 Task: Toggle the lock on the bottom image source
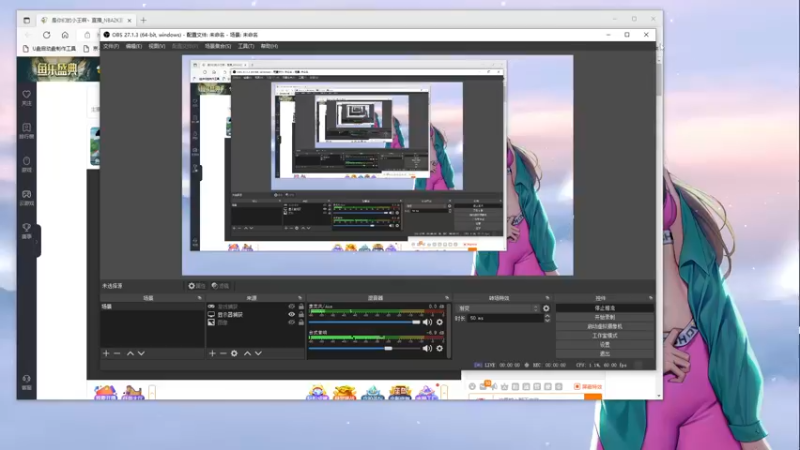pos(301,322)
